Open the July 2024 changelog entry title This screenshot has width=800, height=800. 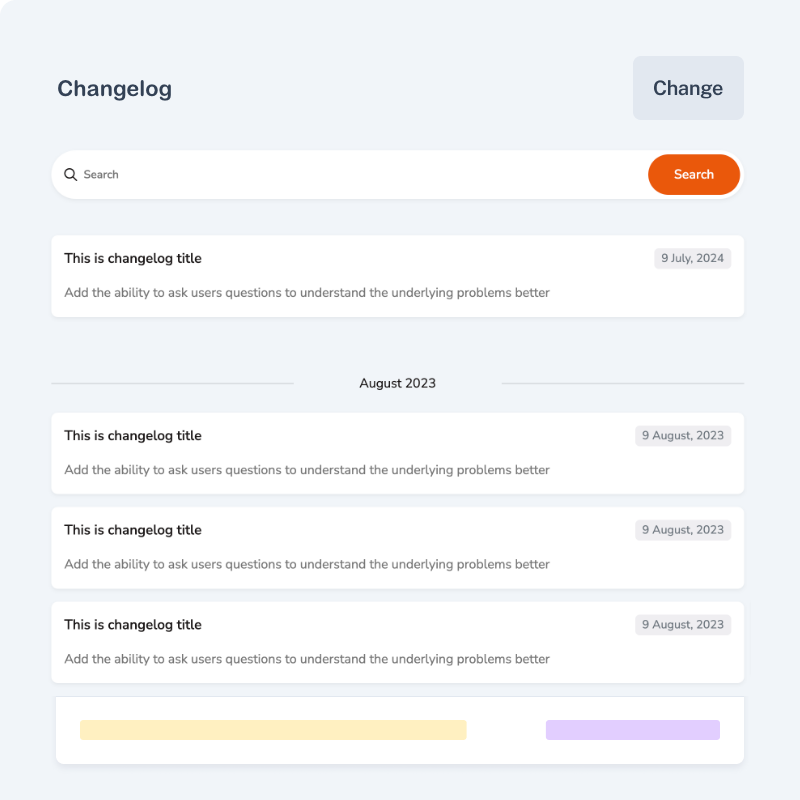[133, 258]
